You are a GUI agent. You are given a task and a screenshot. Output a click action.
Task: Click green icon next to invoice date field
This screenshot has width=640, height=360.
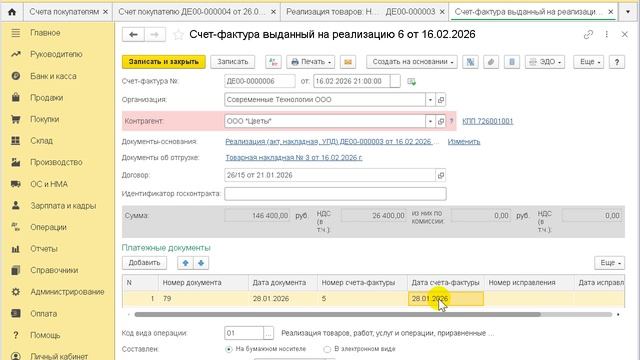(411, 82)
